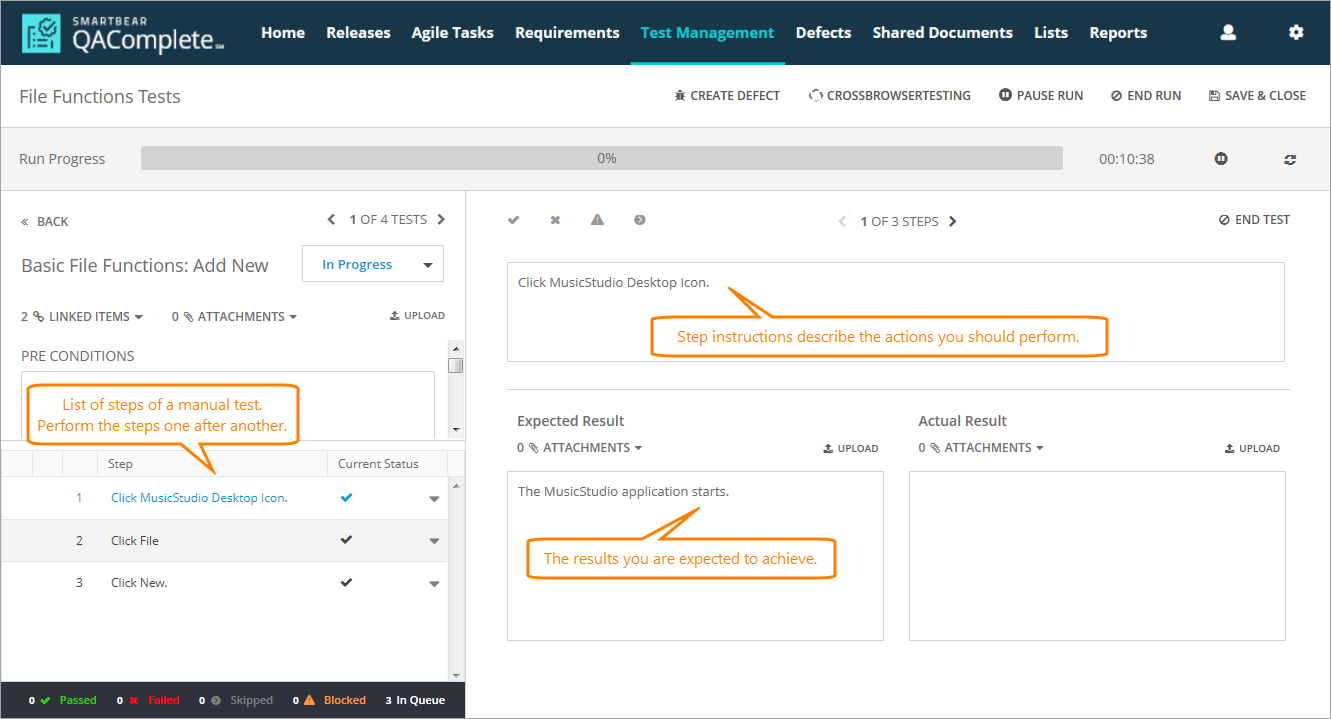Screen dimensions: 1331x719
Task: Click the Run Progress bar
Action: tap(601, 159)
